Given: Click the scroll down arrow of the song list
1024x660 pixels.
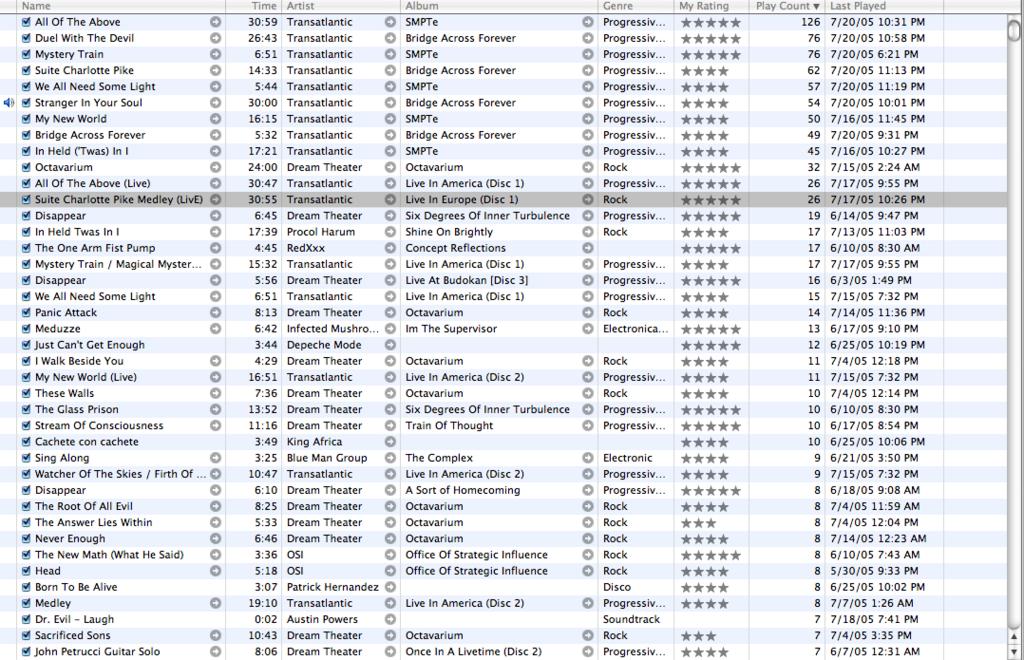Looking at the screenshot, I should pyautogui.click(x=1014, y=652).
